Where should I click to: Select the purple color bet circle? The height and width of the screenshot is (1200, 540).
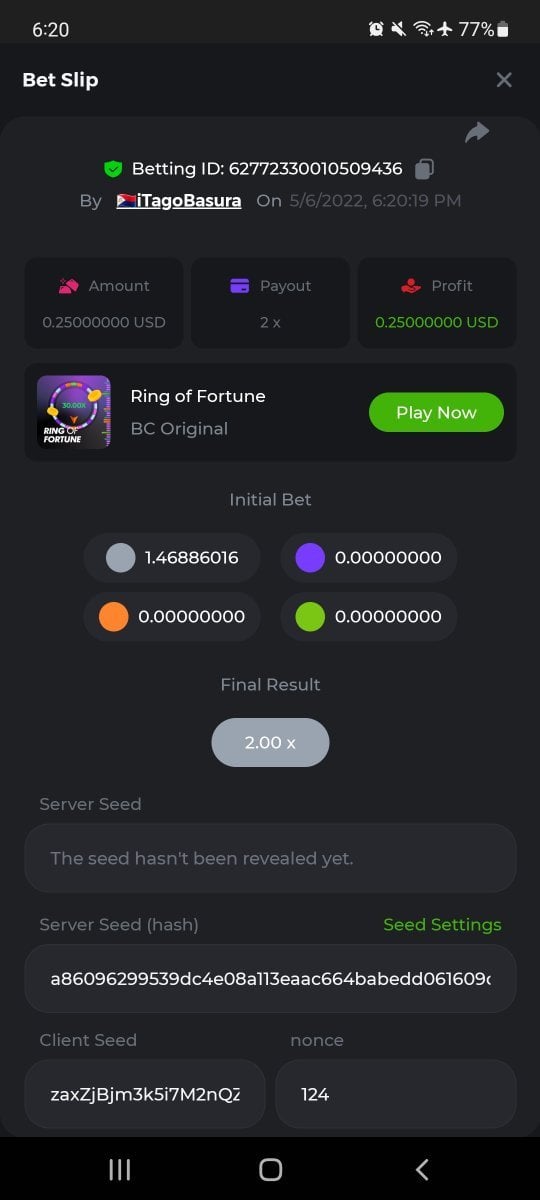310,558
